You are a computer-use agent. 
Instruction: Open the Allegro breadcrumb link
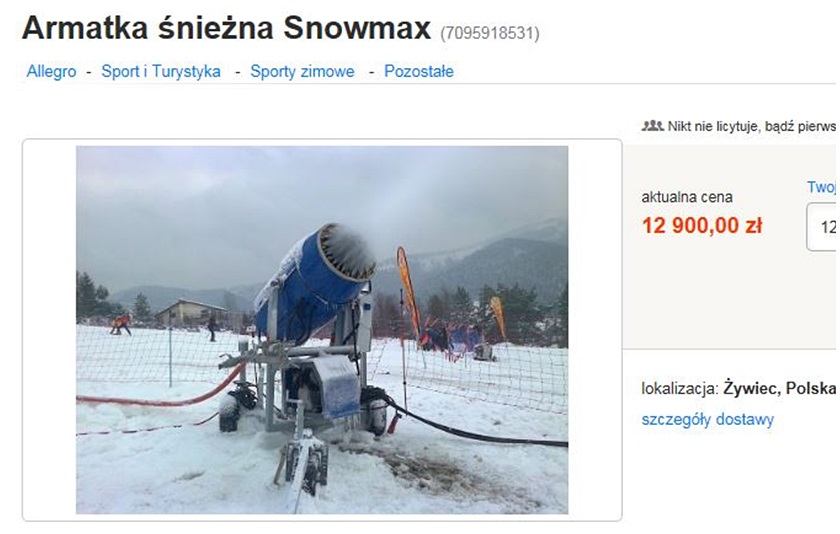coord(51,71)
